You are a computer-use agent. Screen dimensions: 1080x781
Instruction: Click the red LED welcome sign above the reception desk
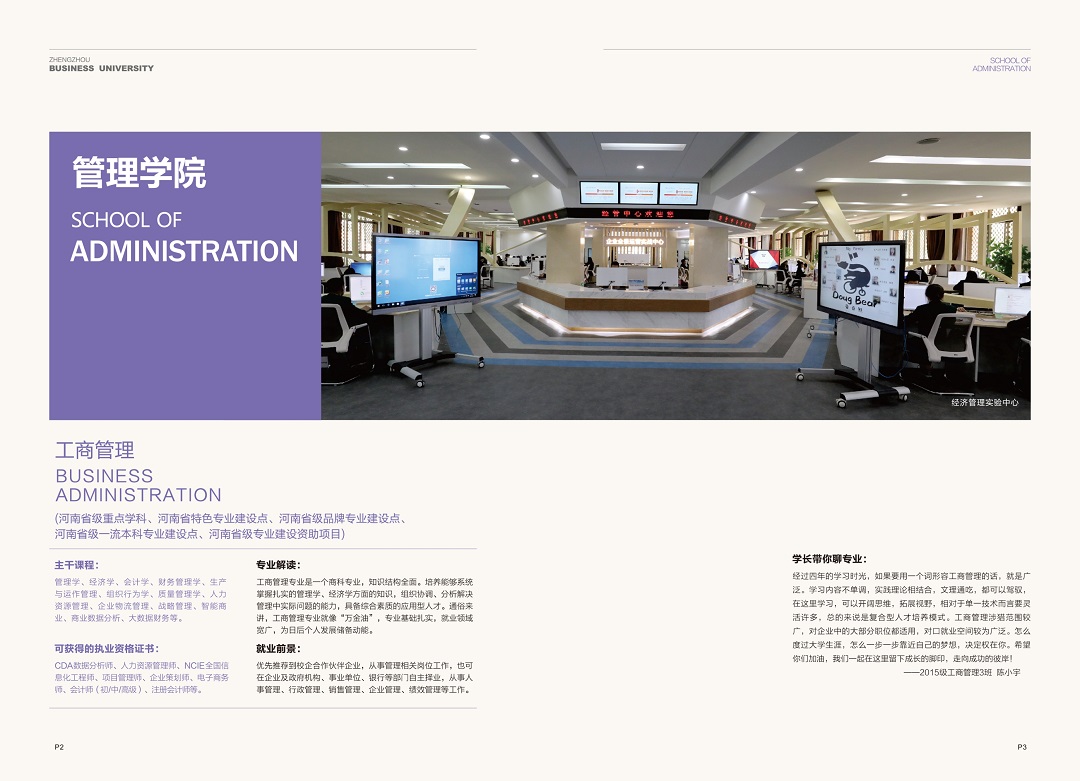pyautogui.click(x=637, y=214)
